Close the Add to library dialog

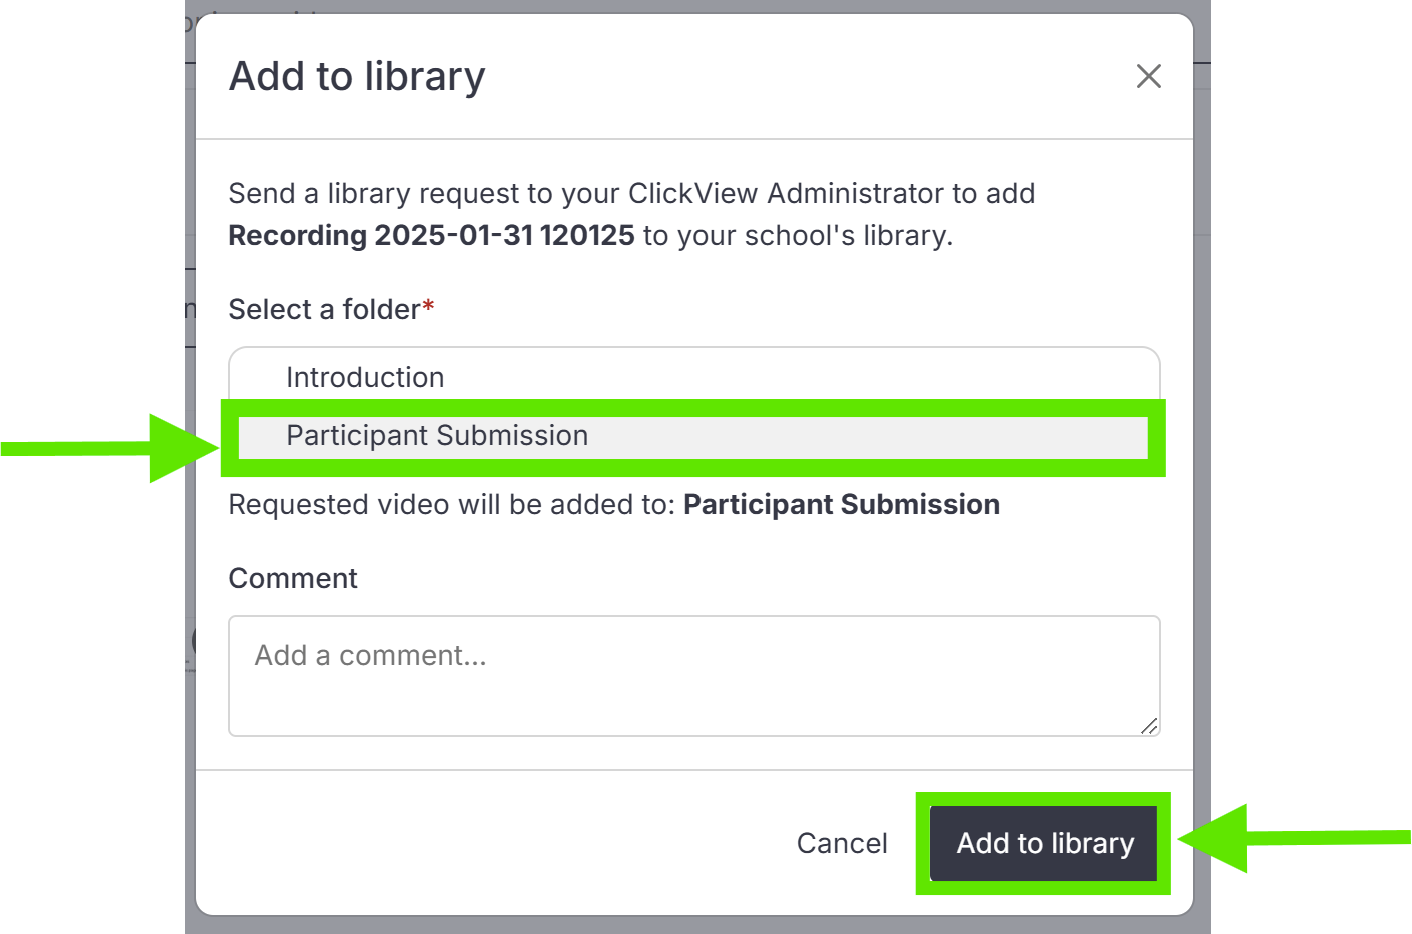pyautogui.click(x=1148, y=76)
